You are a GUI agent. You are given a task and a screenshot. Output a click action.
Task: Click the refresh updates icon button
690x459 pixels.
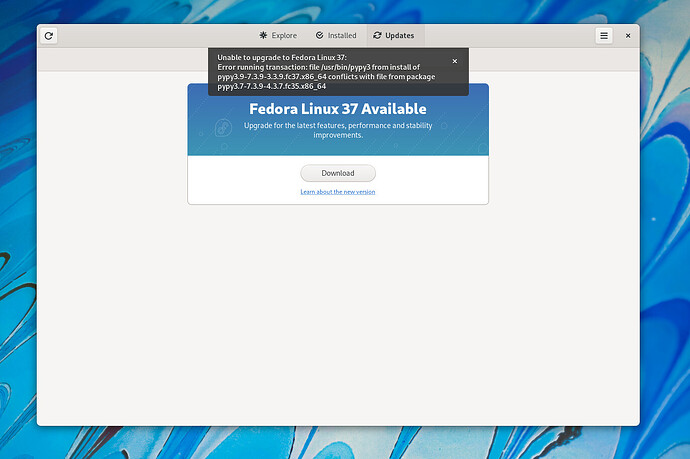tap(49, 36)
